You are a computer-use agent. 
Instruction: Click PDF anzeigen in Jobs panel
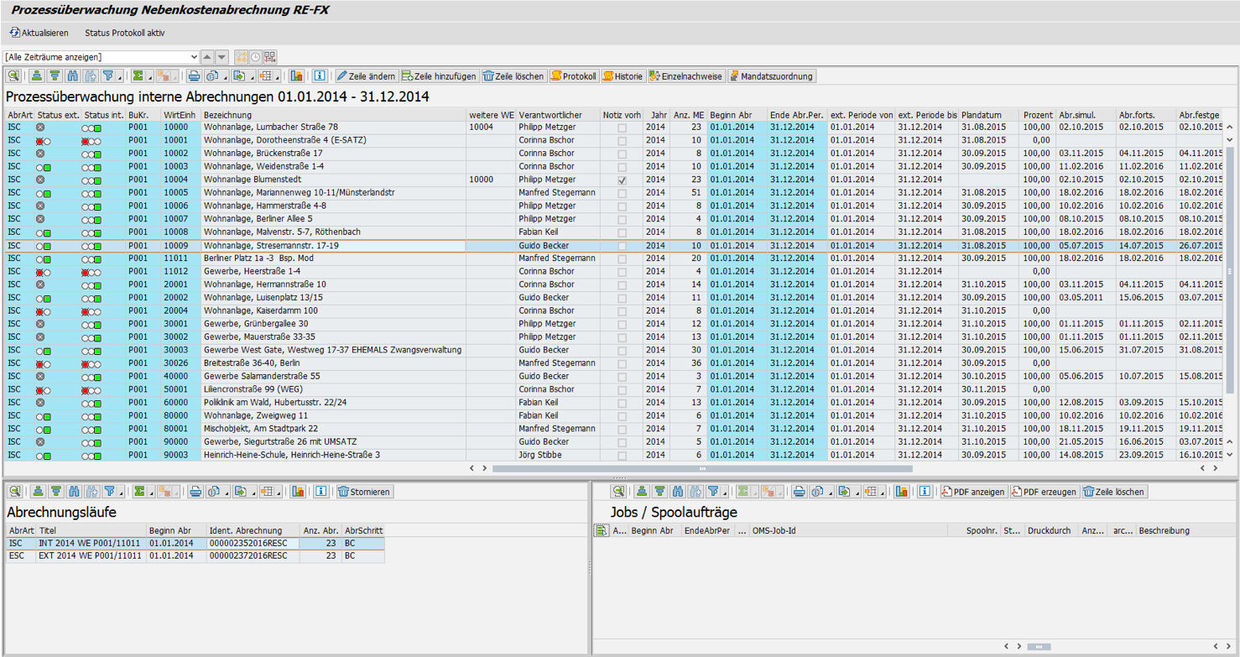[x=973, y=492]
